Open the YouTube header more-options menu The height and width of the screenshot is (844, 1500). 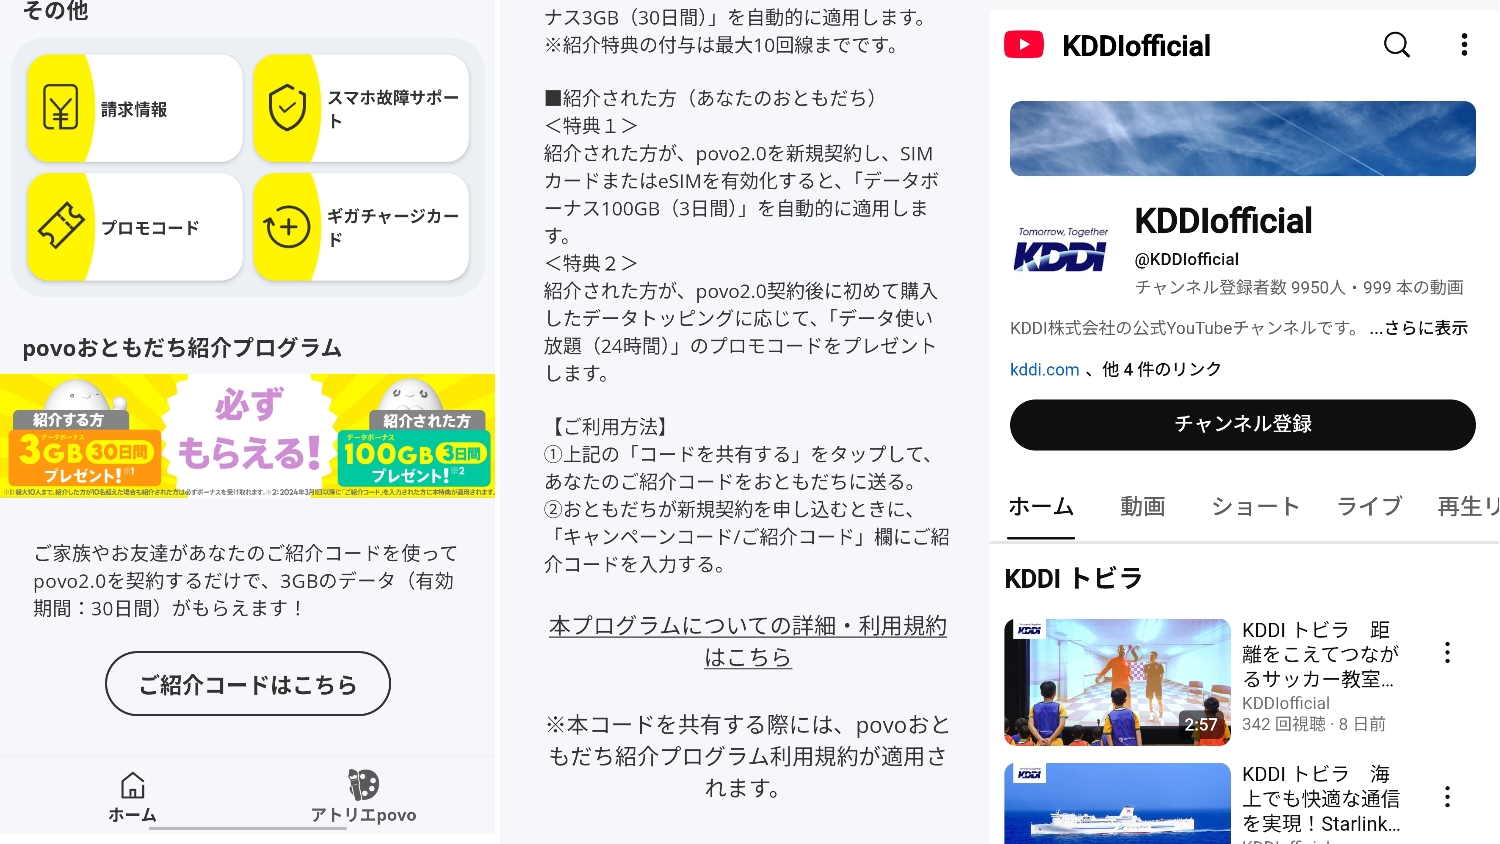pyautogui.click(x=1464, y=45)
